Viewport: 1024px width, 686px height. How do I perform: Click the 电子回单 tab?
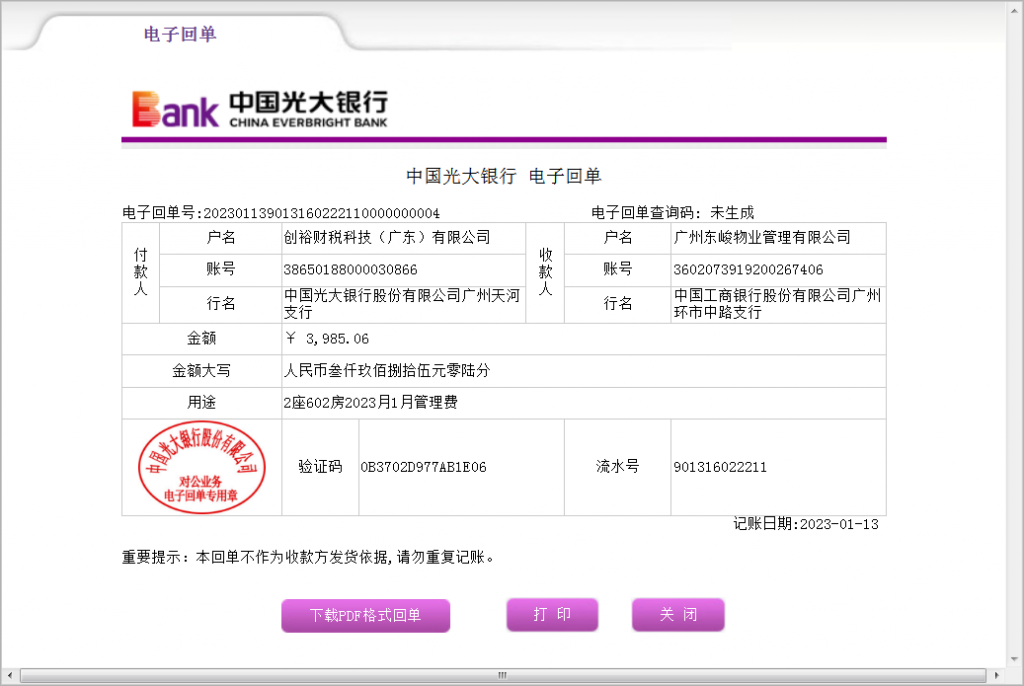pos(180,34)
